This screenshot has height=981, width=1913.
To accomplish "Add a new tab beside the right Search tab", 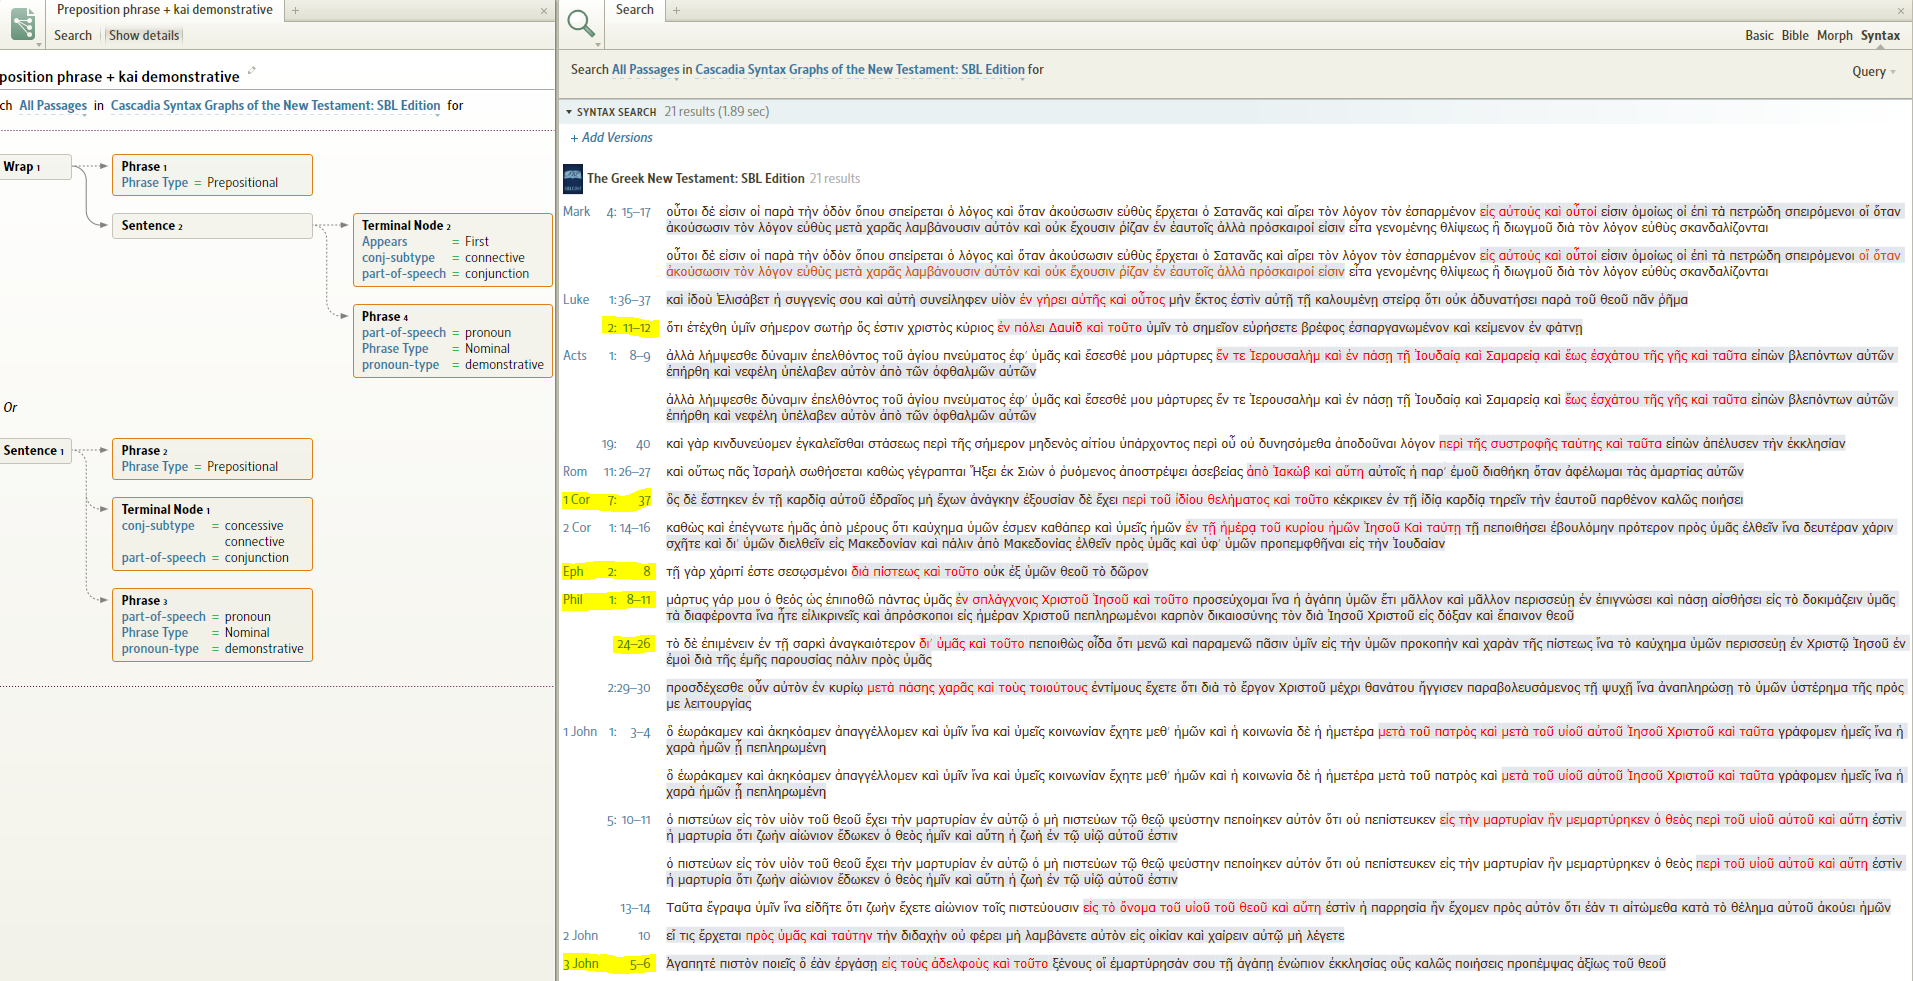I will click(x=676, y=10).
